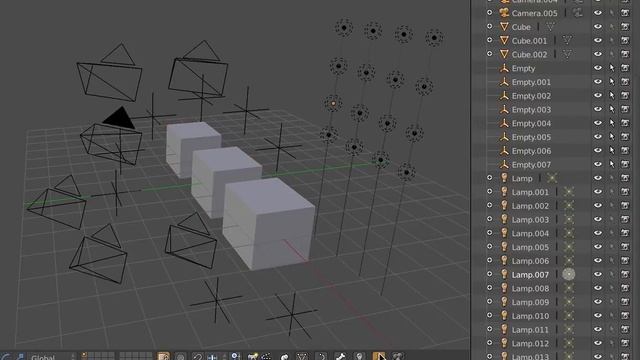The image size is (640, 360).
Task: Hide Lamp.007 with its eye toggle
Action: pyautogui.click(x=598, y=274)
